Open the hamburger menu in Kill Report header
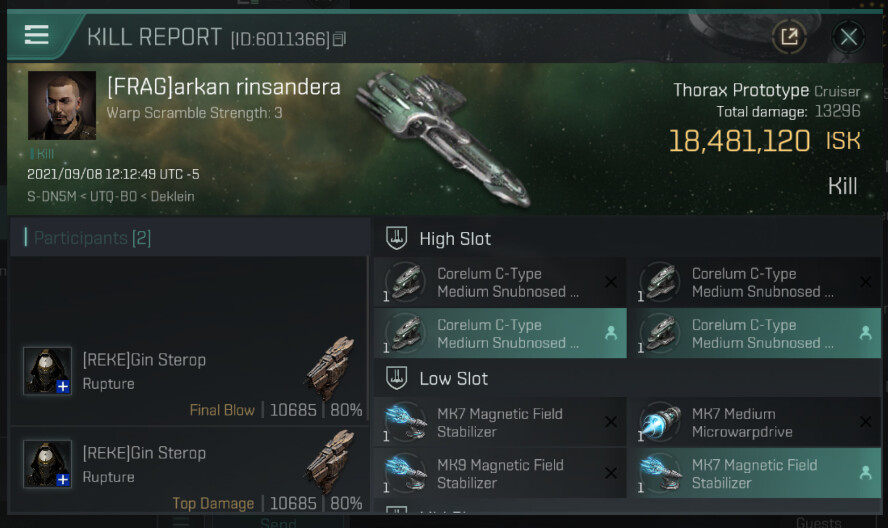The image size is (888, 528). (37, 35)
